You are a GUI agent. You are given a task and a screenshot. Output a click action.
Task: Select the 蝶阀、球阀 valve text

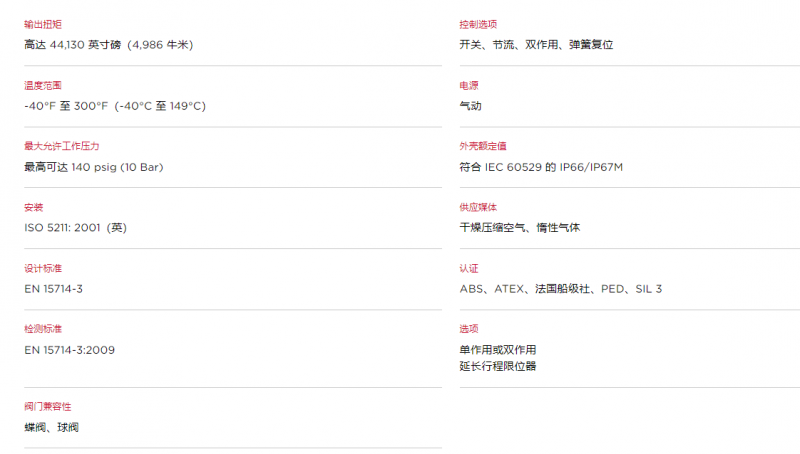coord(52,427)
